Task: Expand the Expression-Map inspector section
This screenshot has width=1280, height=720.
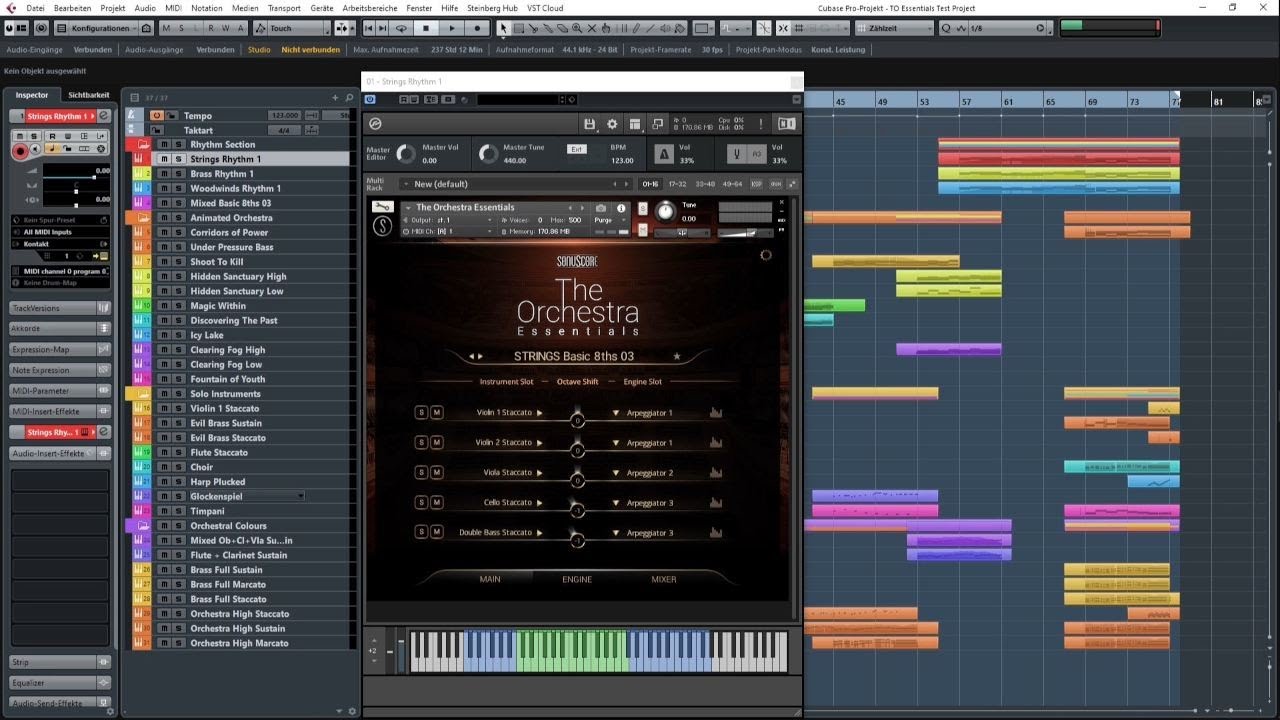Action: [60, 350]
